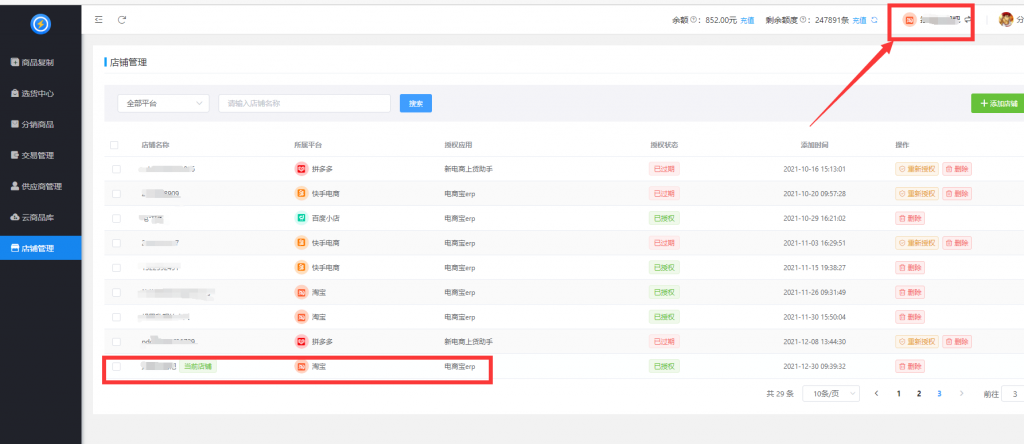
Task: Open the 10条/页 page size dropdown
Action: tap(831, 394)
